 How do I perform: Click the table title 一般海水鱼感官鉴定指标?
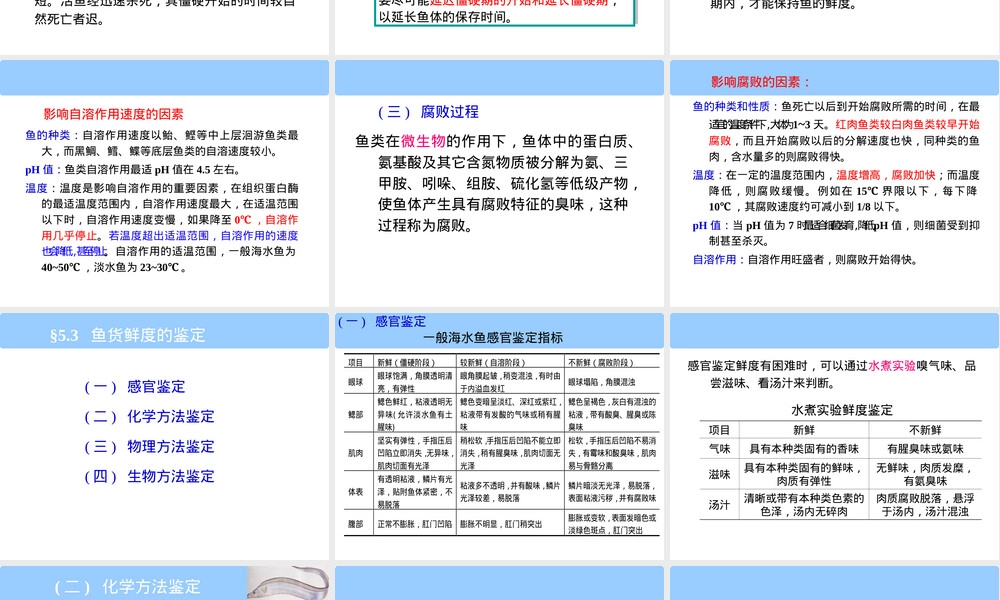pos(493,338)
